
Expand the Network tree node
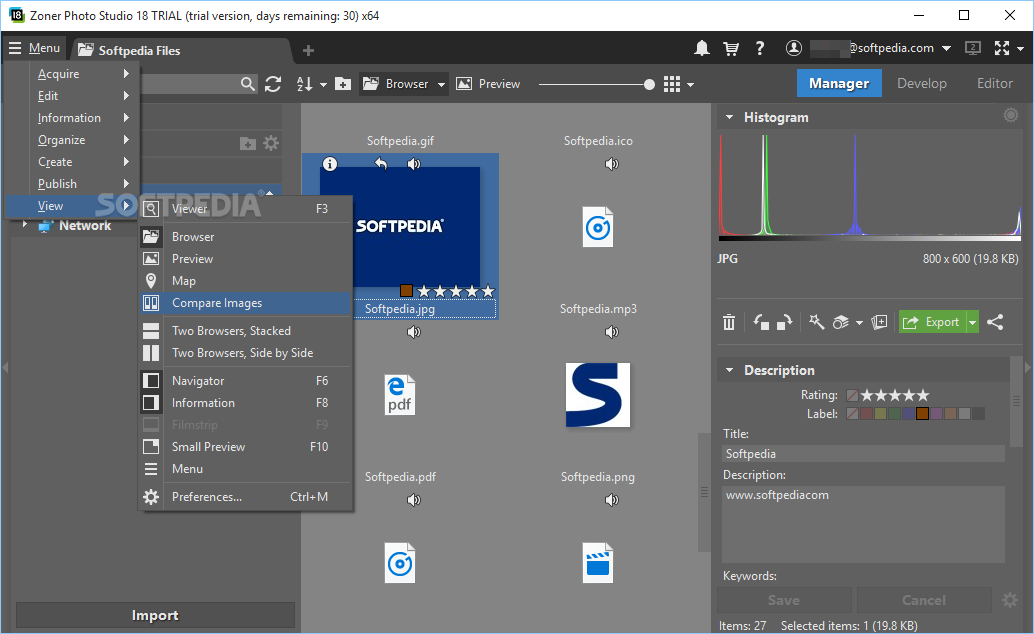24,225
